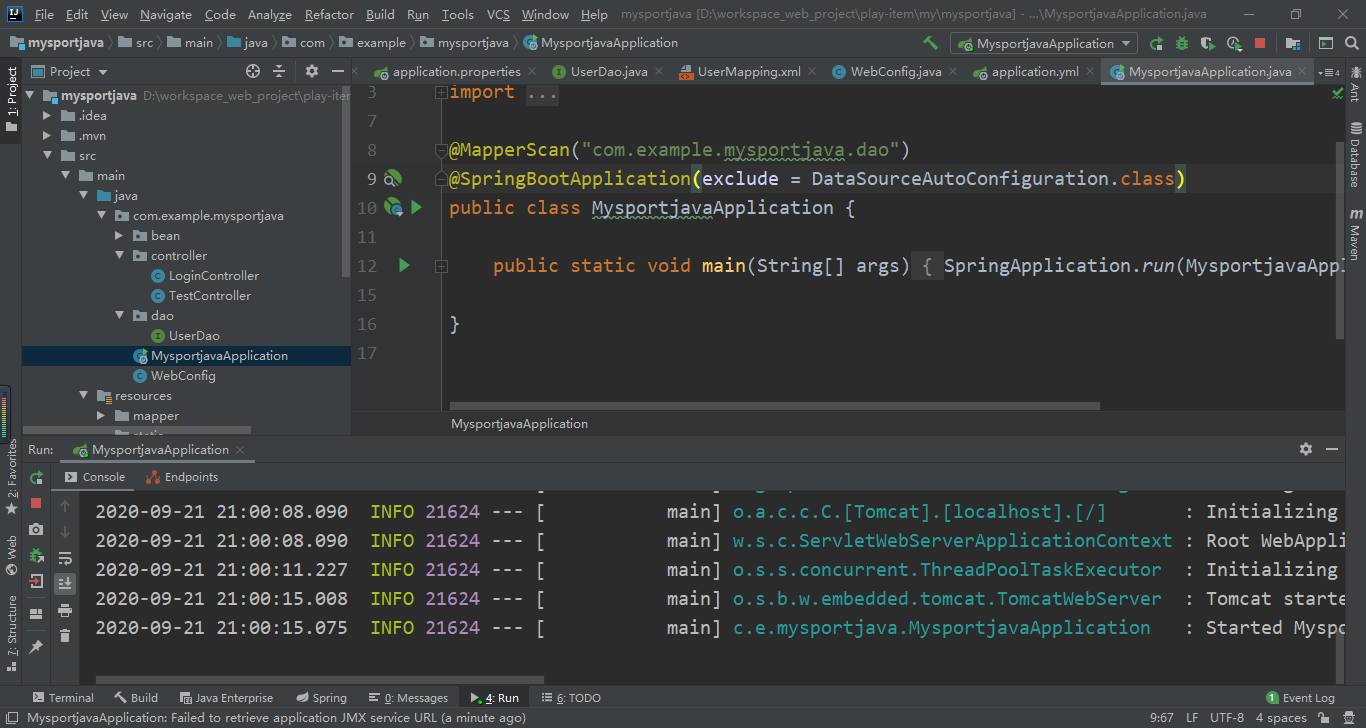Click the Rerun icon in Run panel
This screenshot has width=1366, height=728.
(x=36, y=477)
